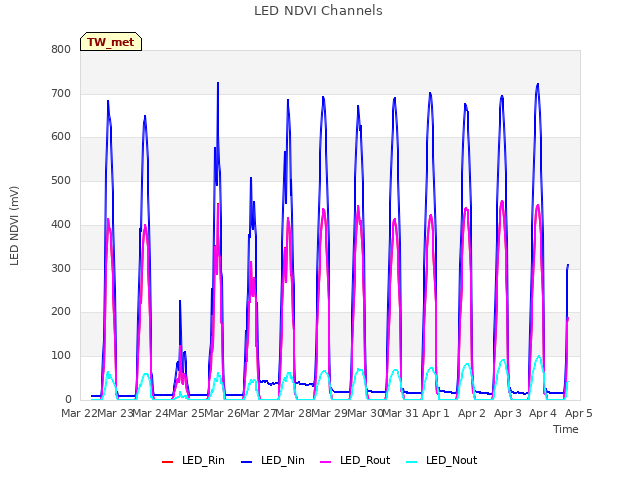
Task: Click the Apr 4 x-axis tick label
Action: [543, 413]
